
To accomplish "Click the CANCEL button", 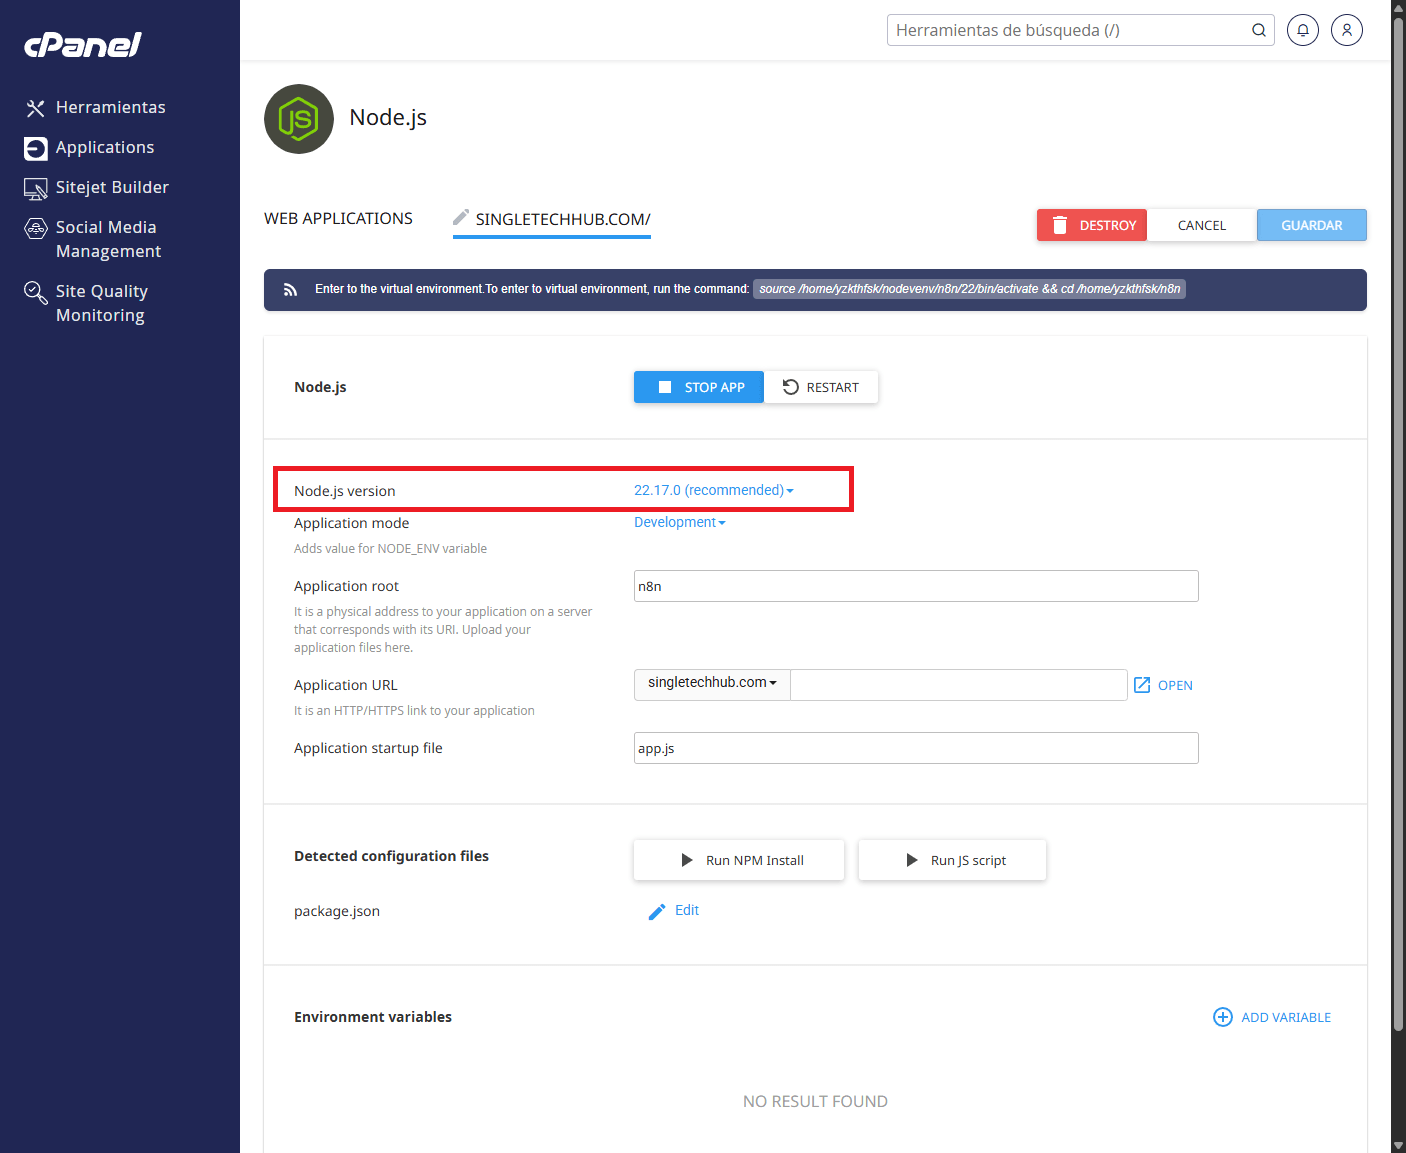I will point(1202,225).
